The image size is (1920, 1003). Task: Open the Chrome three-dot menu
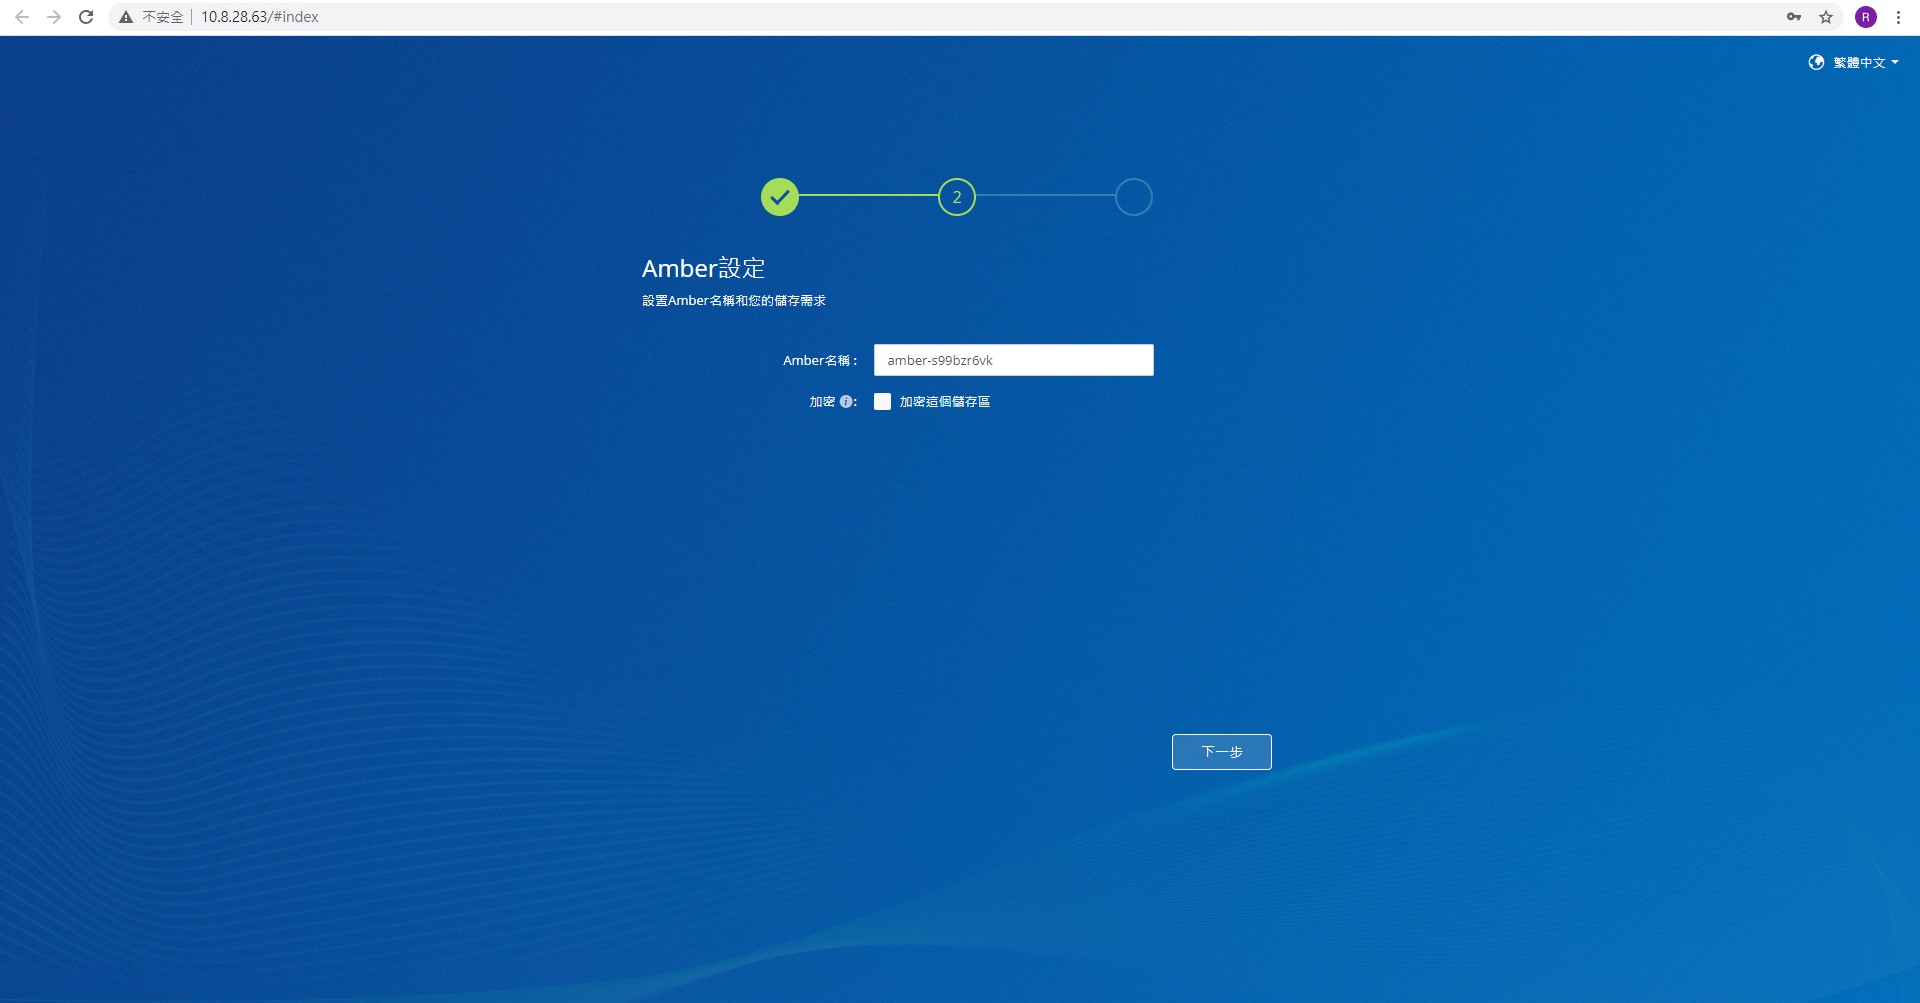(x=1898, y=17)
